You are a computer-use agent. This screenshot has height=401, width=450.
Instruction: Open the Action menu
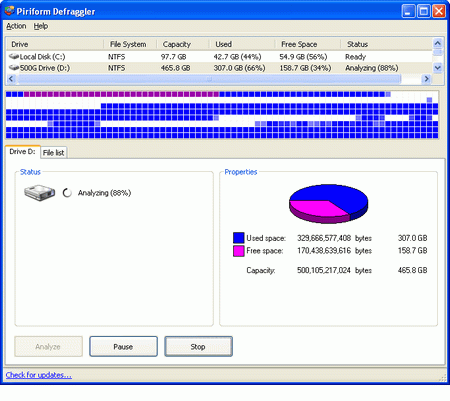16,26
